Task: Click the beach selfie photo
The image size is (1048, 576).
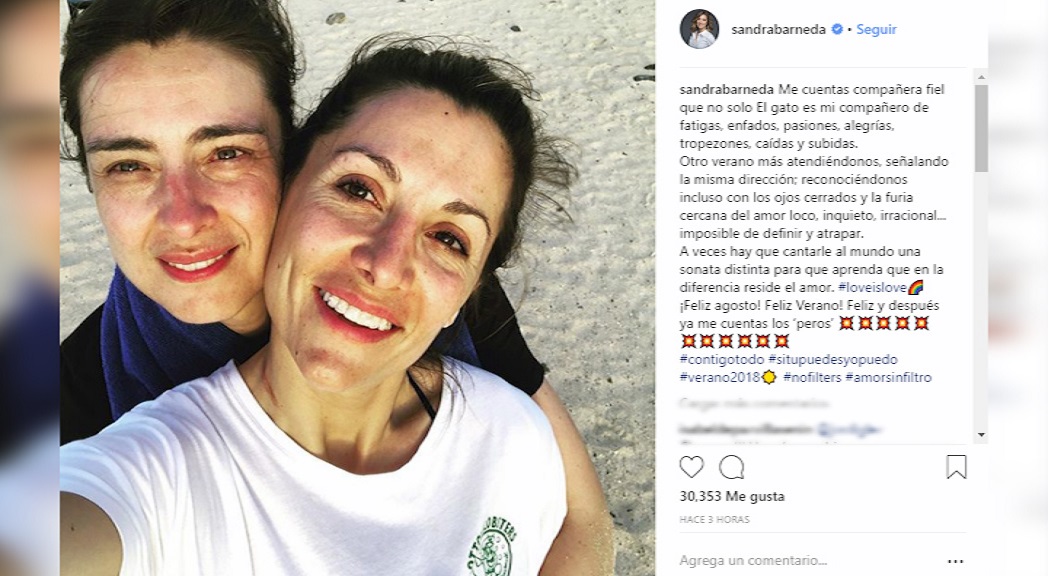Action: (x=358, y=288)
